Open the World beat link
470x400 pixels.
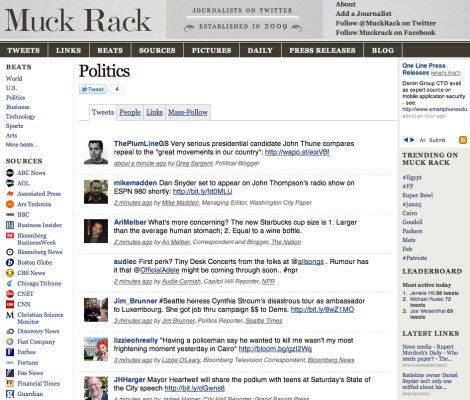[14, 79]
